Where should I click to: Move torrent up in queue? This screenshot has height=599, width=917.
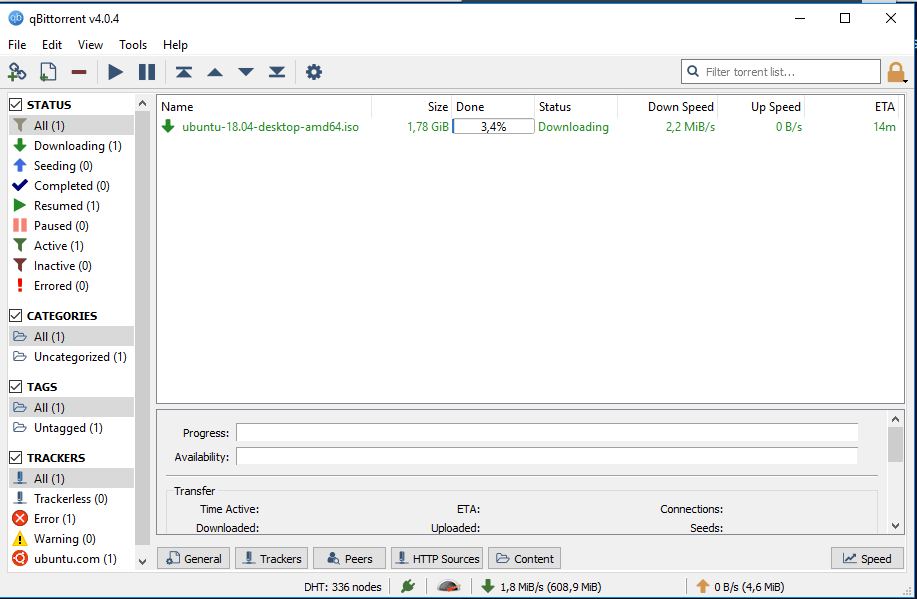(215, 72)
